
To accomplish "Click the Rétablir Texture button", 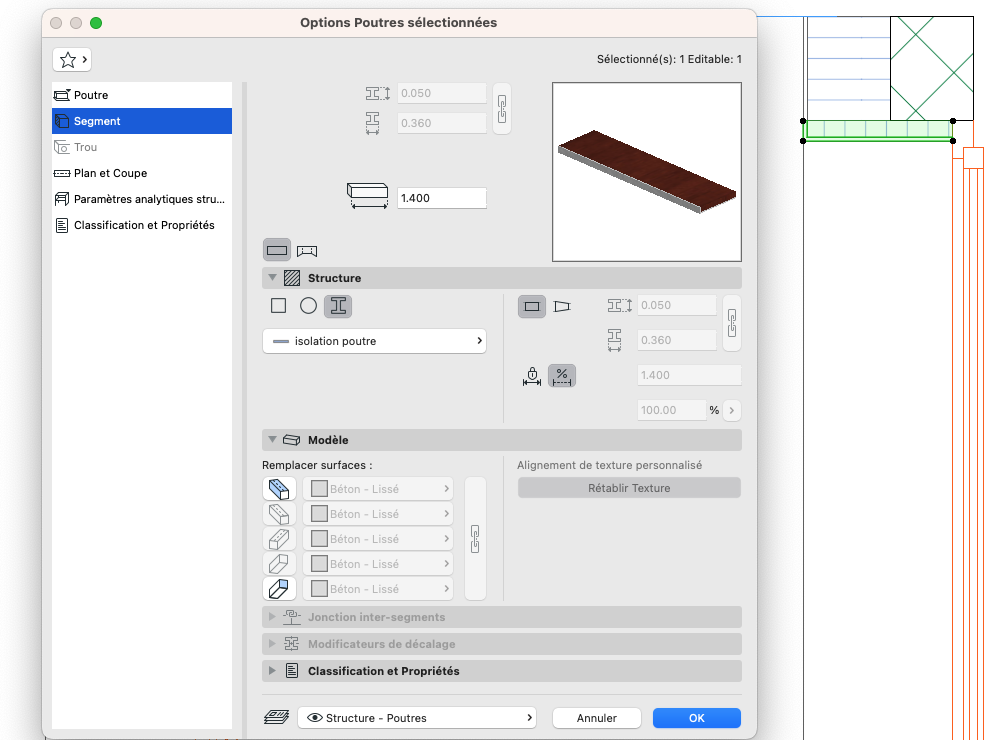I will point(629,488).
